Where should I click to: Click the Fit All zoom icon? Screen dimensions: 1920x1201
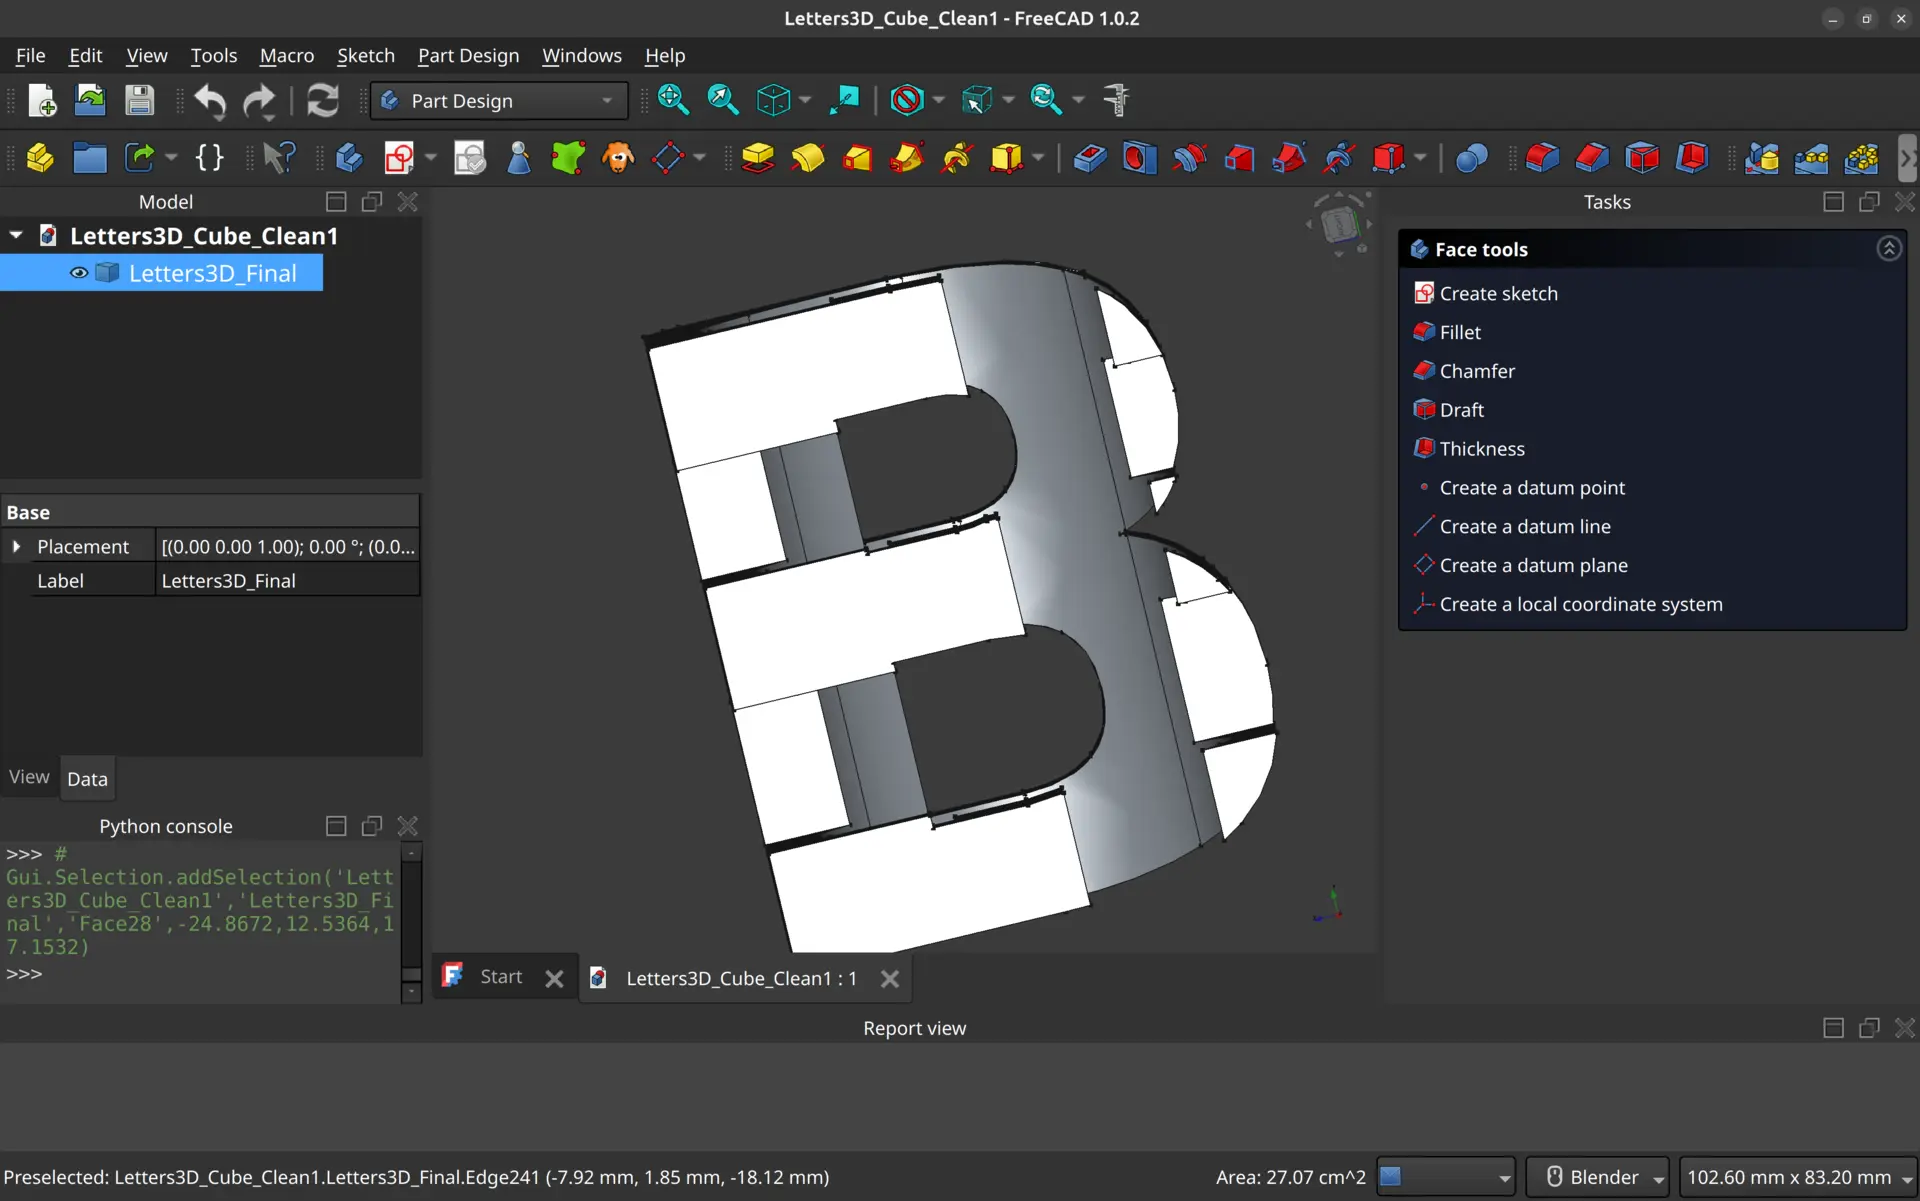[673, 100]
